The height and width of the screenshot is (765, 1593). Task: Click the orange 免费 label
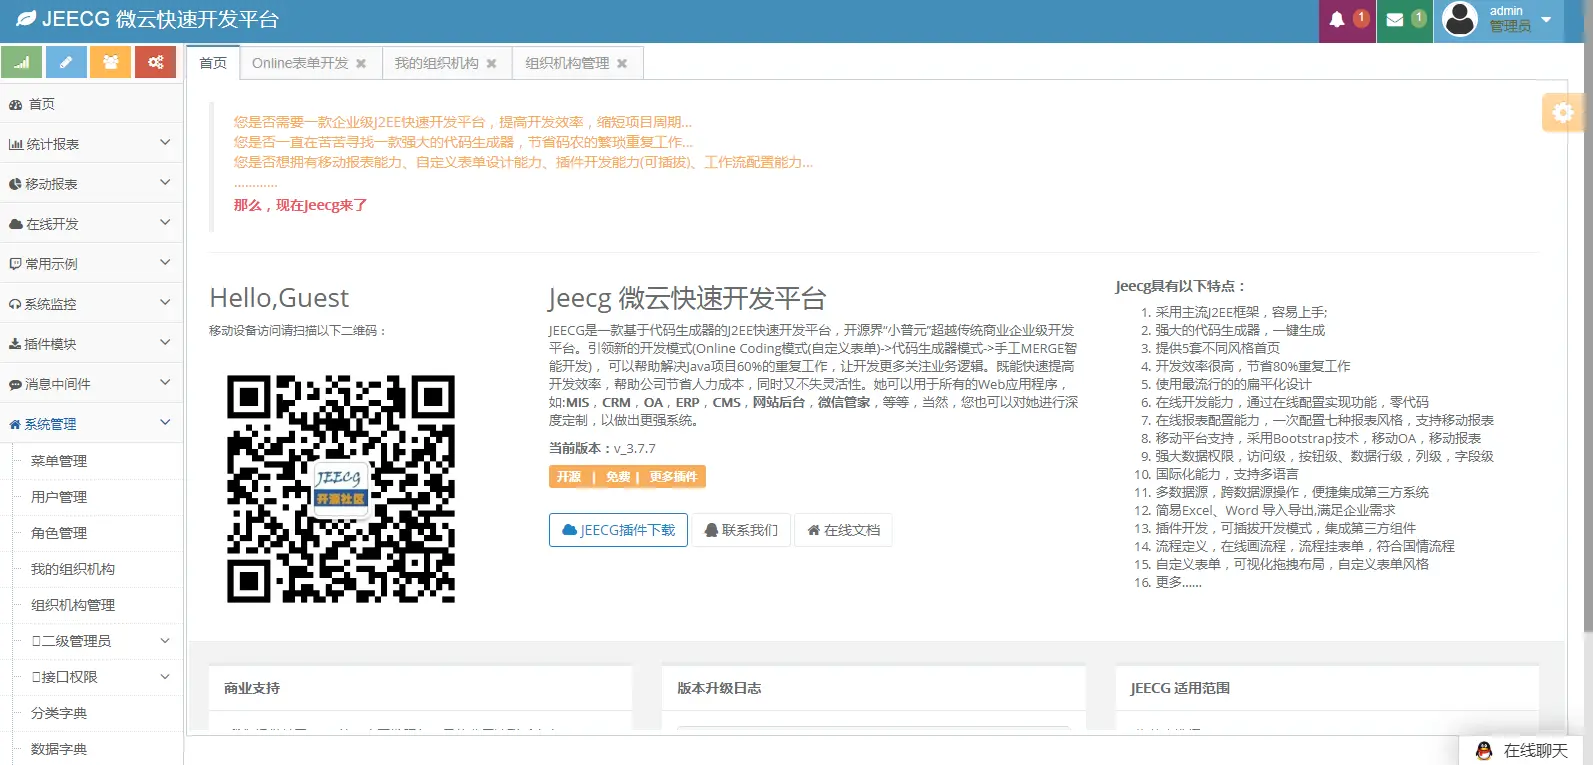[618, 477]
